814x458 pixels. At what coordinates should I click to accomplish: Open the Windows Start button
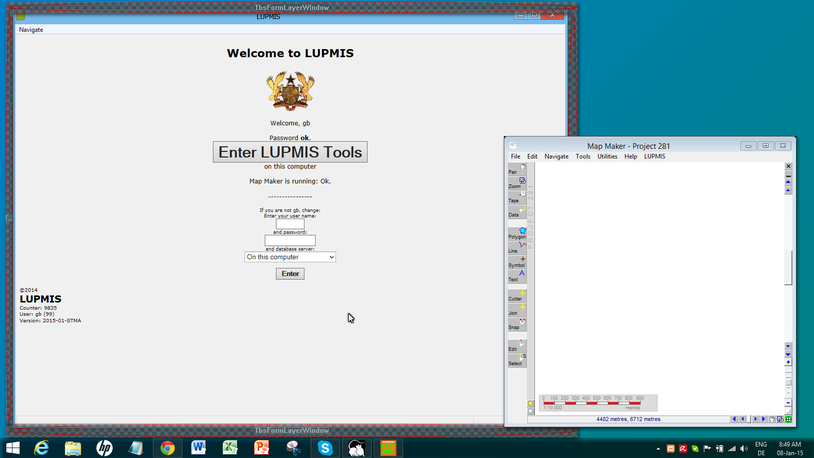click(12, 448)
